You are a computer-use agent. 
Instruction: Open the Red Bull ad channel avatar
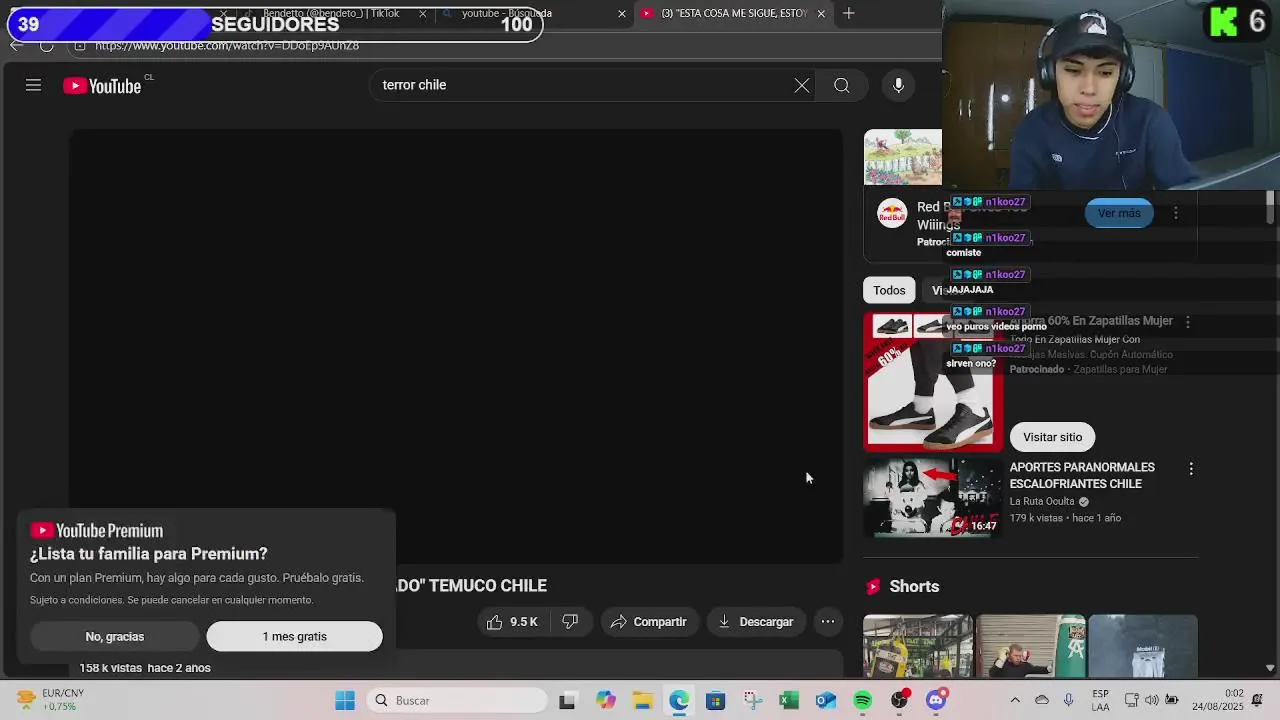(x=892, y=214)
